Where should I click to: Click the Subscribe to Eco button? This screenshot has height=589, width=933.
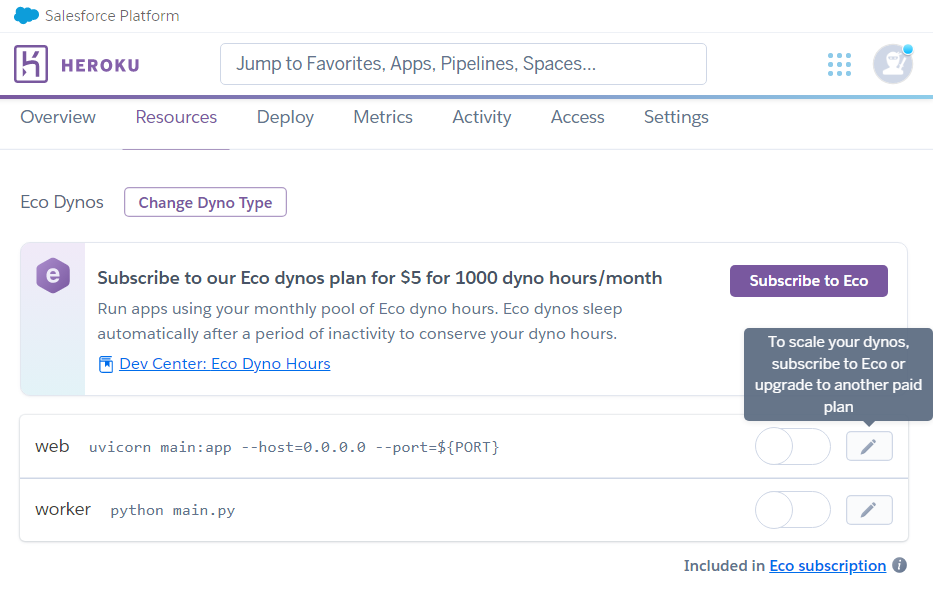point(809,281)
